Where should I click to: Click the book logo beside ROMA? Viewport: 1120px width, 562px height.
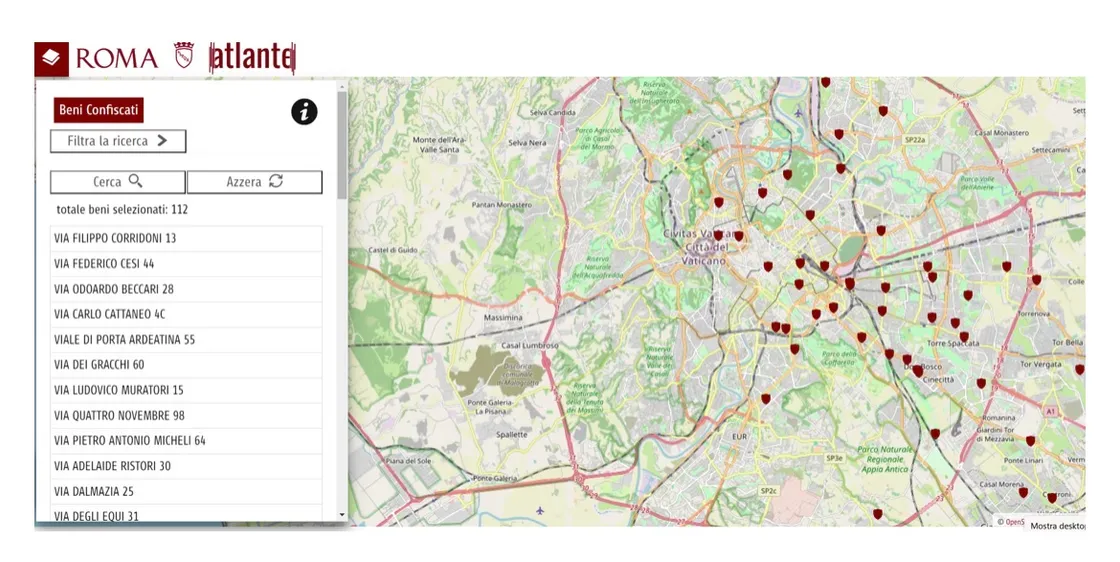[x=51, y=59]
